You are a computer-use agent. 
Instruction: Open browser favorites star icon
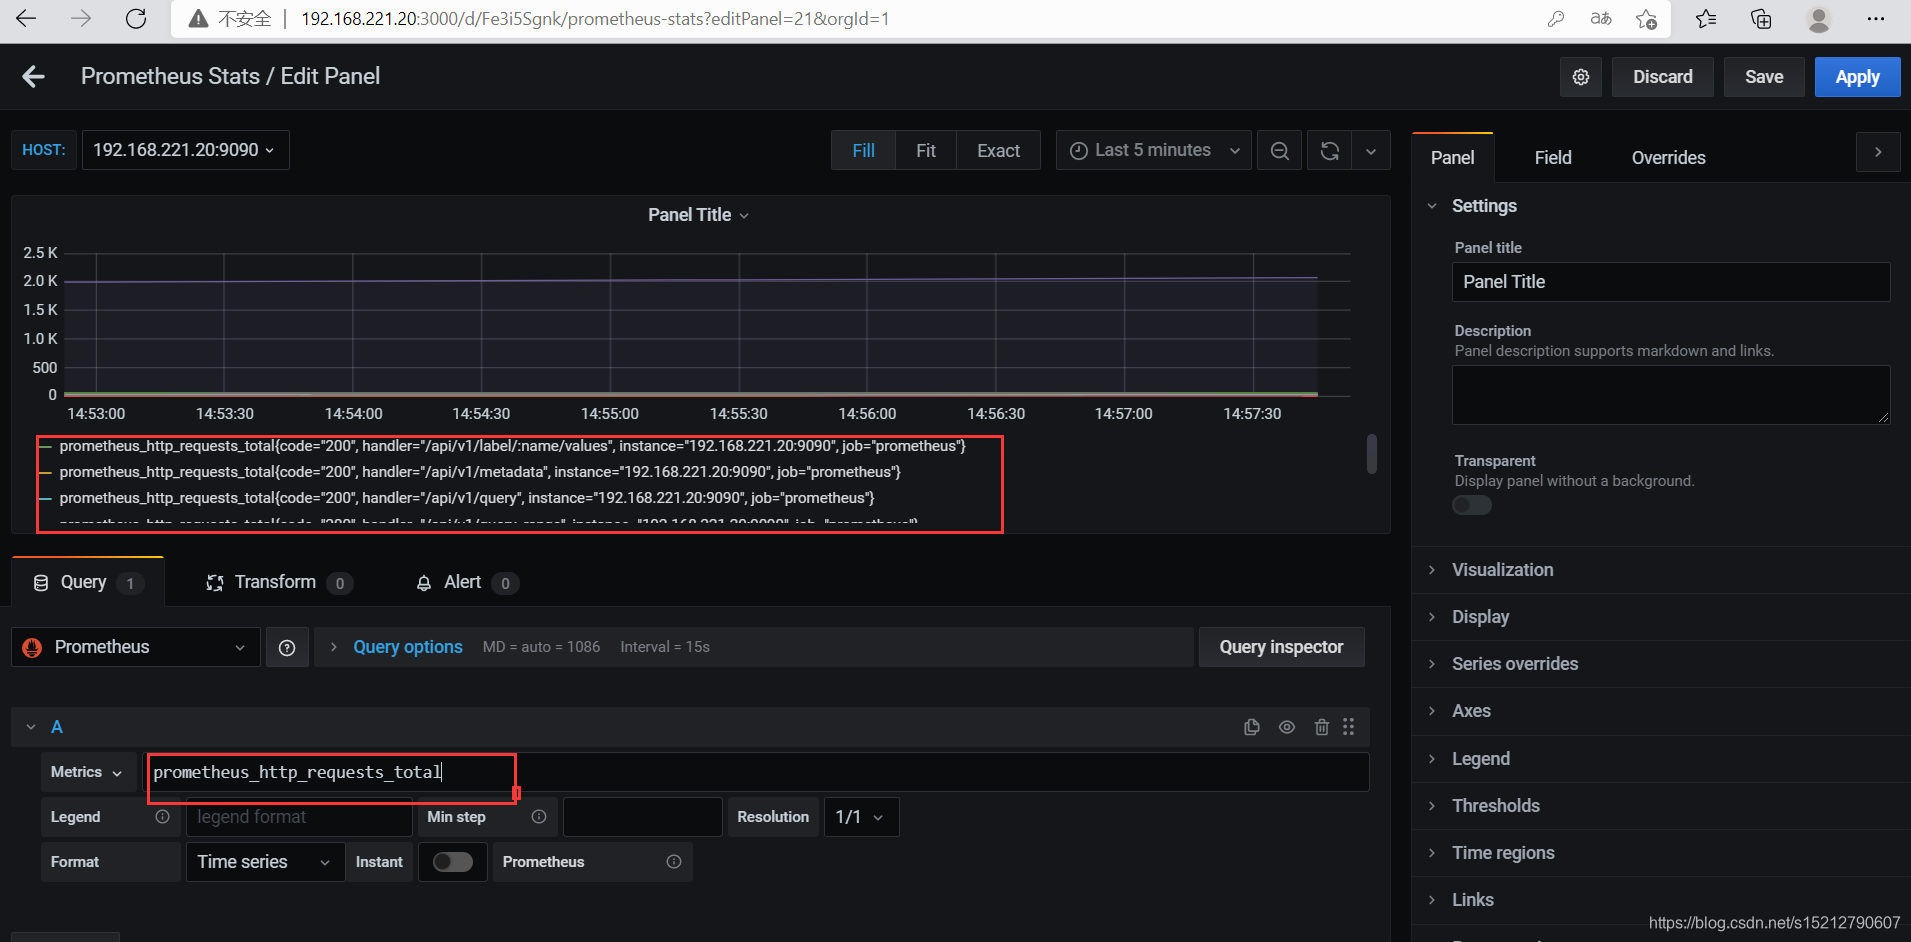(1706, 19)
